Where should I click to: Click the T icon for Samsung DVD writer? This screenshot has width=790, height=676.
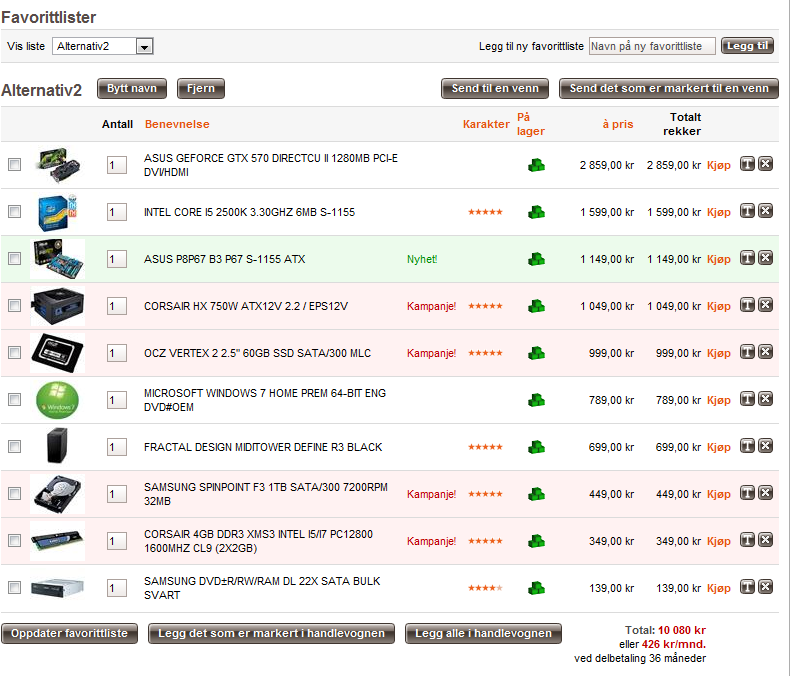747,587
